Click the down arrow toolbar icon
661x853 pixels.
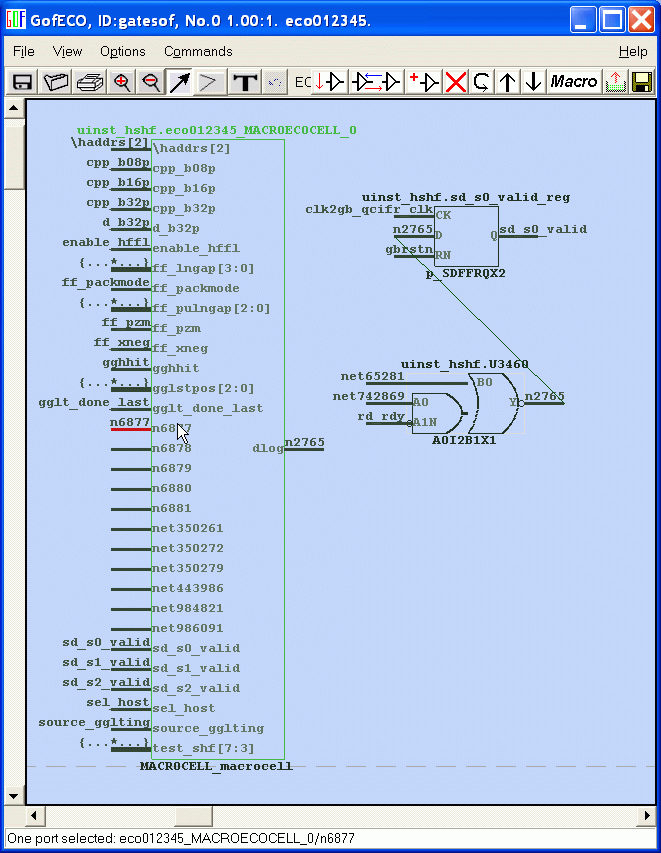pos(533,82)
